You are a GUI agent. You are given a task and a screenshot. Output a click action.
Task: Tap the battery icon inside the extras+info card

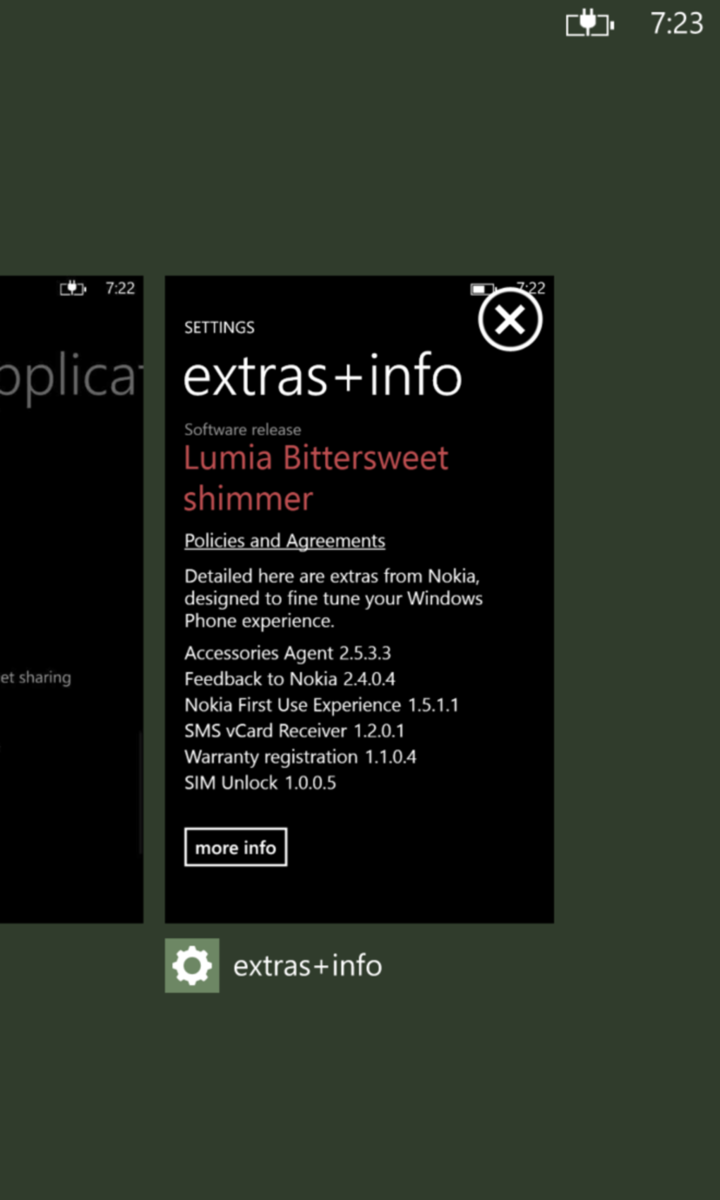point(484,289)
